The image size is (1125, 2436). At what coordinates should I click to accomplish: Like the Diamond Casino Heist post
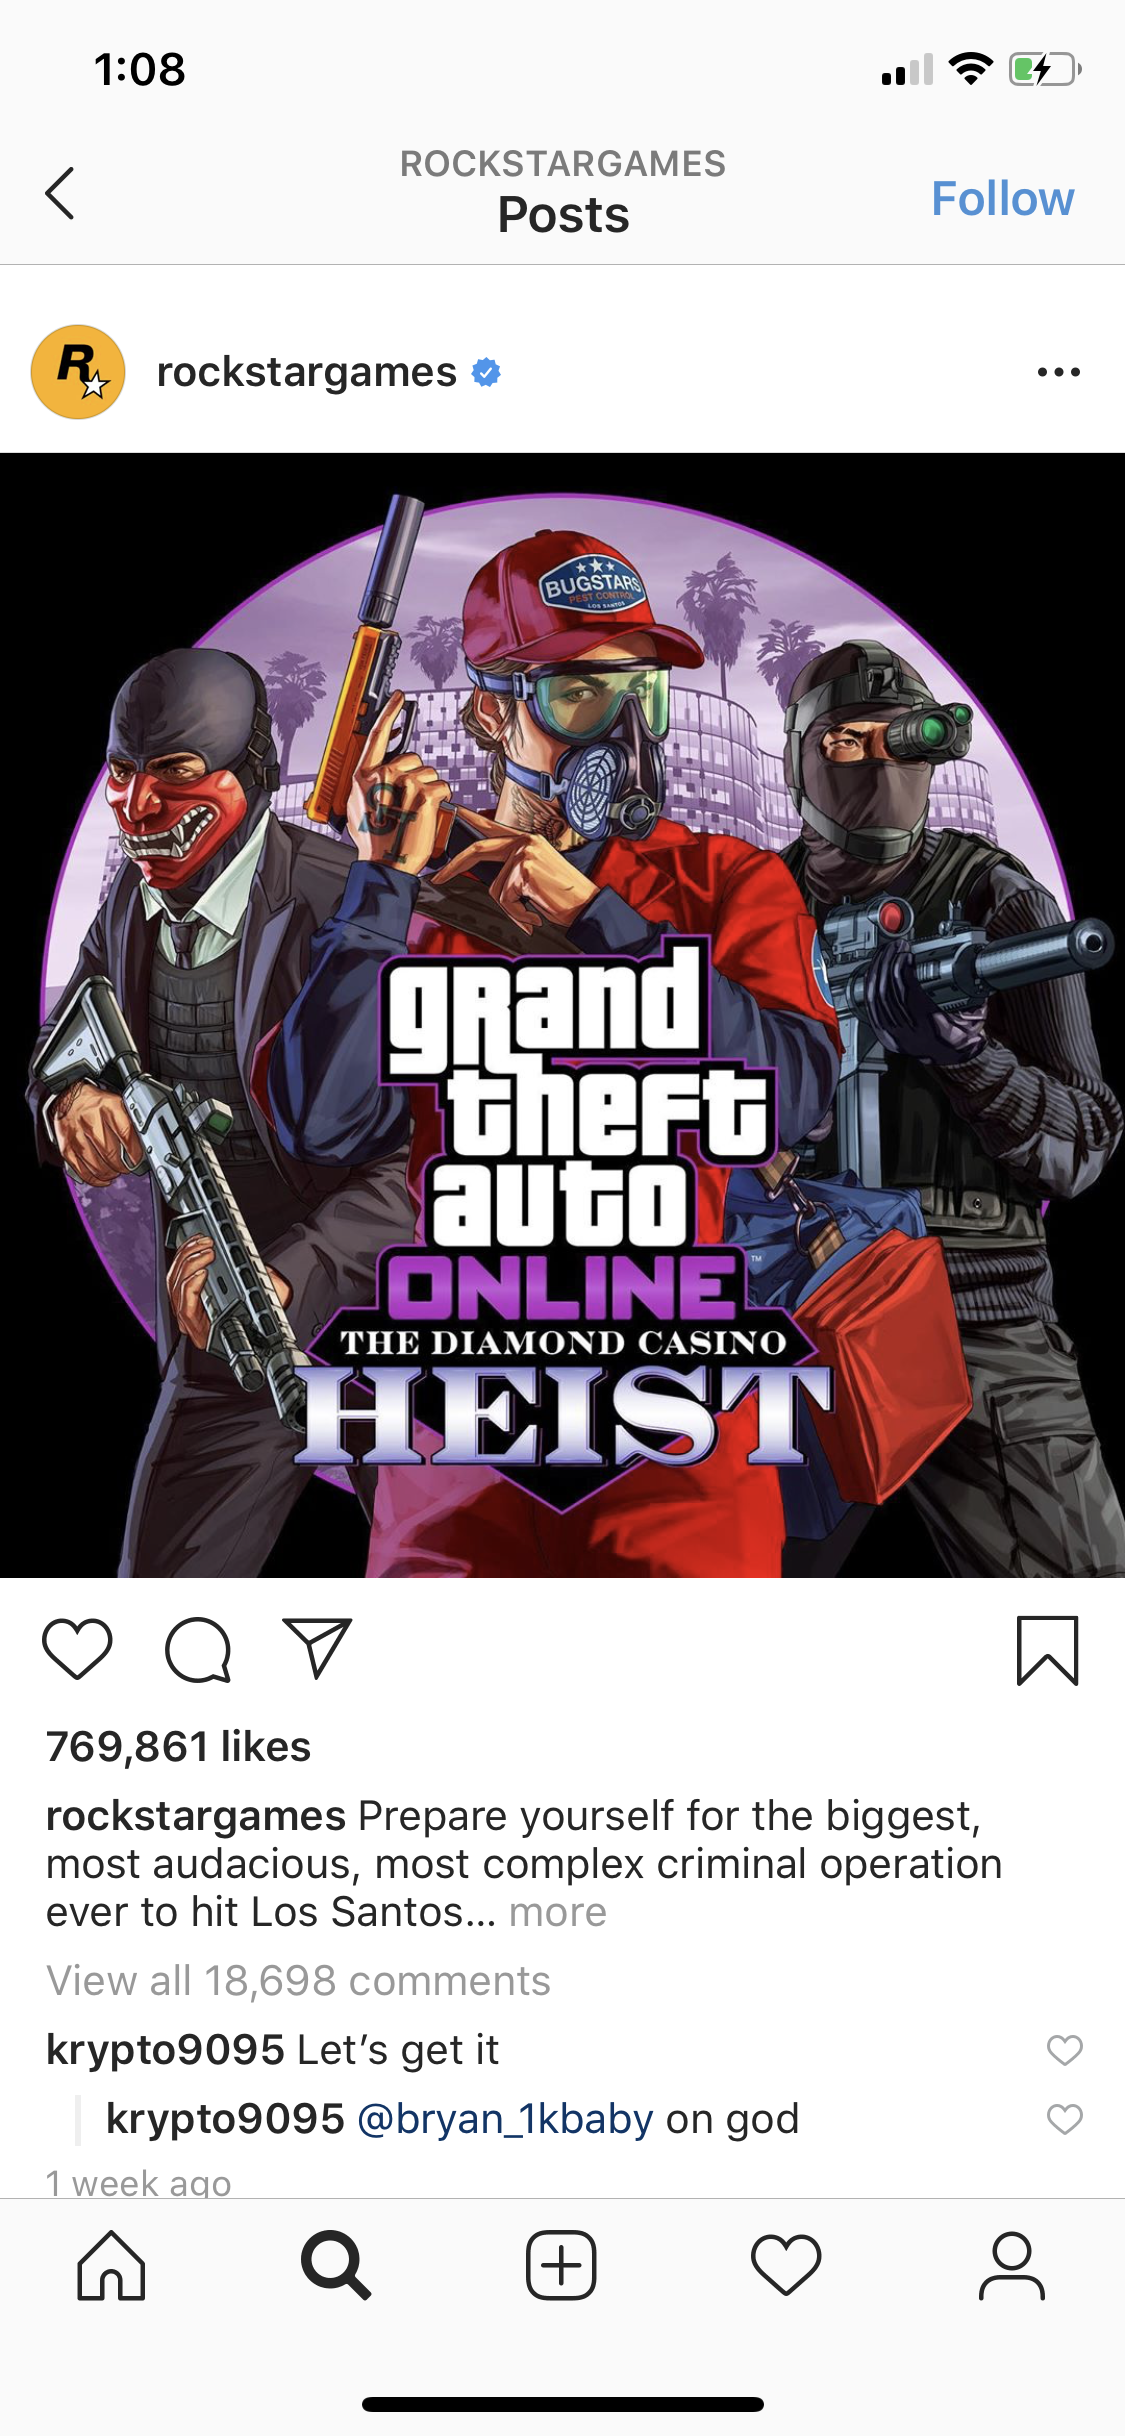[x=77, y=1649]
